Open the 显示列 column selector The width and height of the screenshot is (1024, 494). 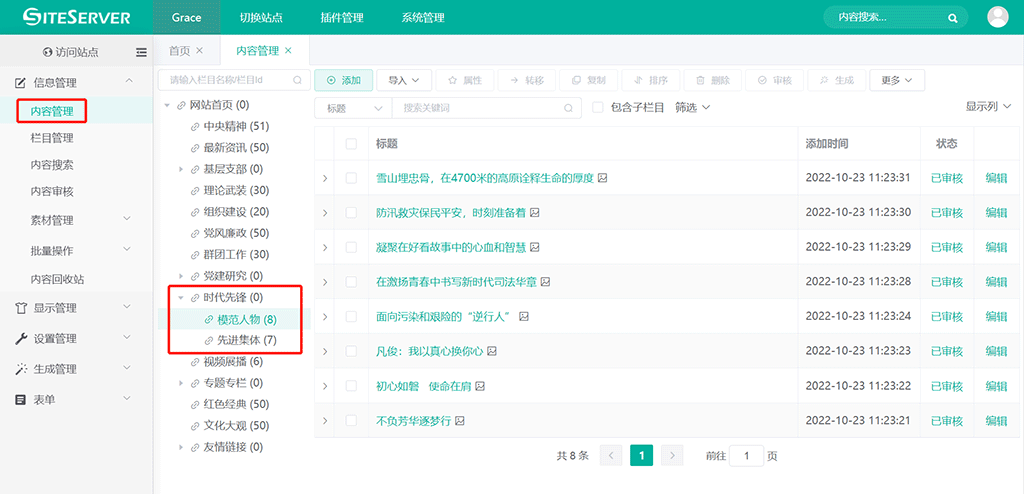(988, 107)
